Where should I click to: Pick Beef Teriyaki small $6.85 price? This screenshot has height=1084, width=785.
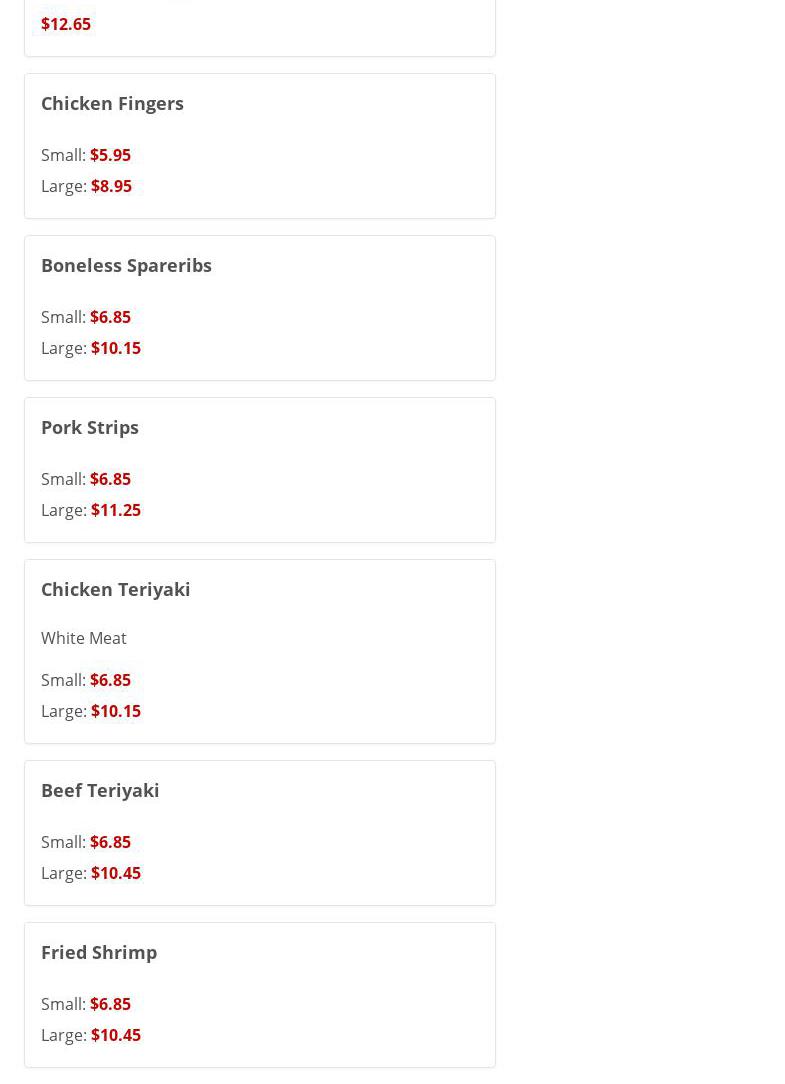pyautogui.click(x=110, y=842)
